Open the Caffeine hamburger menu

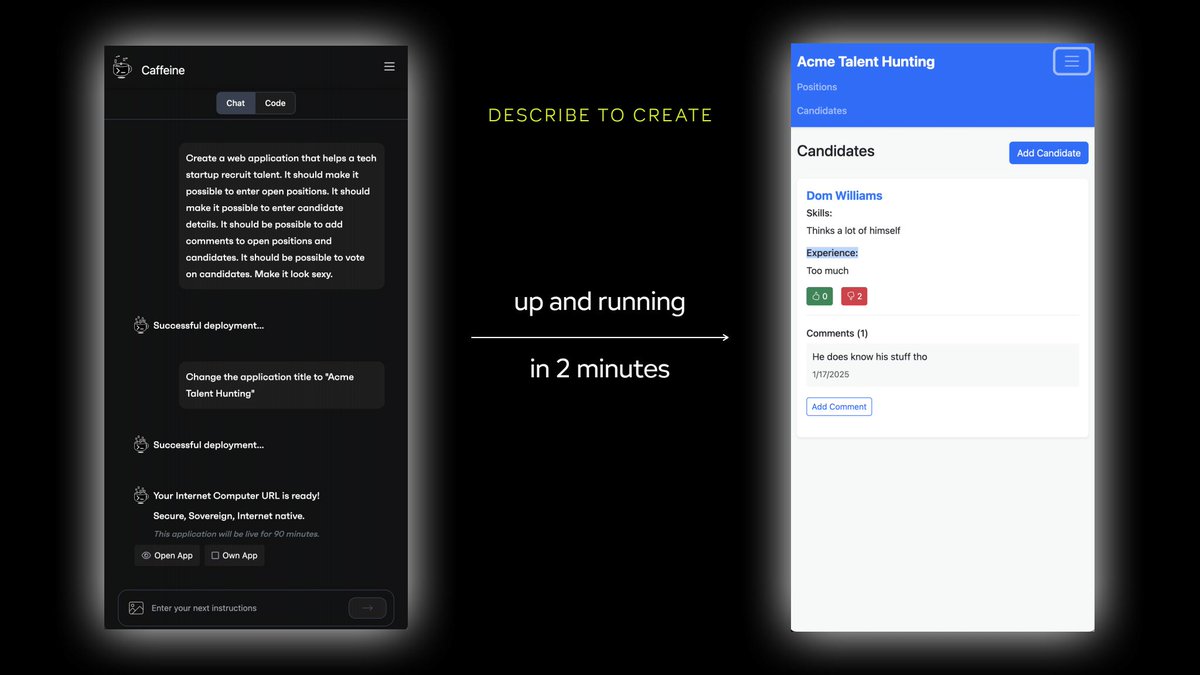pyautogui.click(x=389, y=67)
